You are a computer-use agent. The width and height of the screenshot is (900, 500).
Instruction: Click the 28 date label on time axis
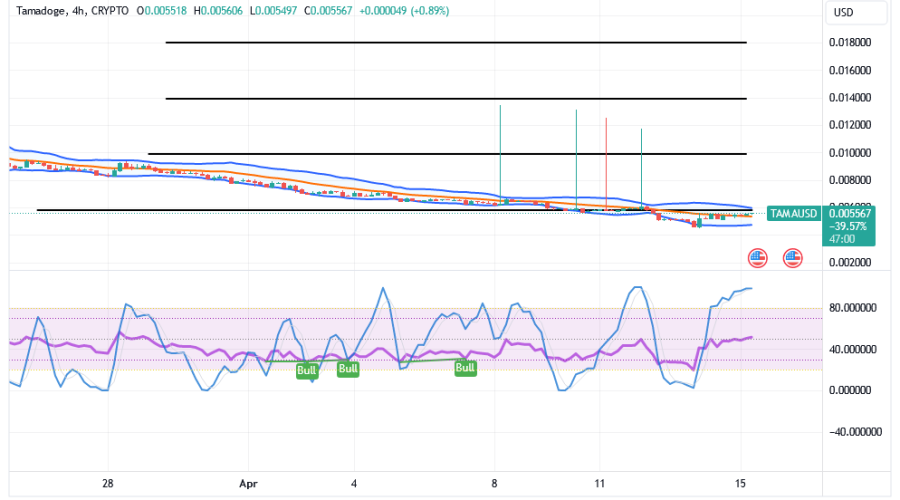[x=108, y=482]
